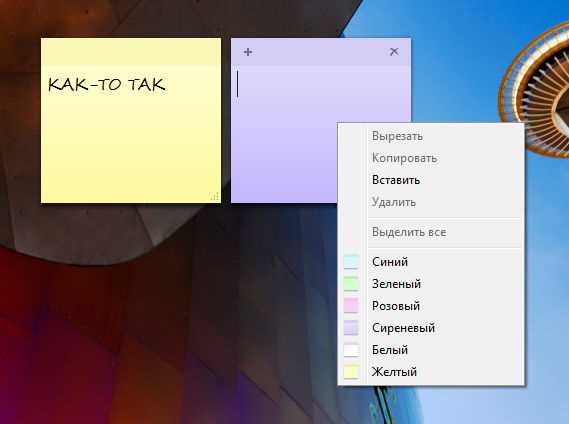
Task: Click the text КАК-ТО ТАК in yellow note
Action: (x=107, y=85)
